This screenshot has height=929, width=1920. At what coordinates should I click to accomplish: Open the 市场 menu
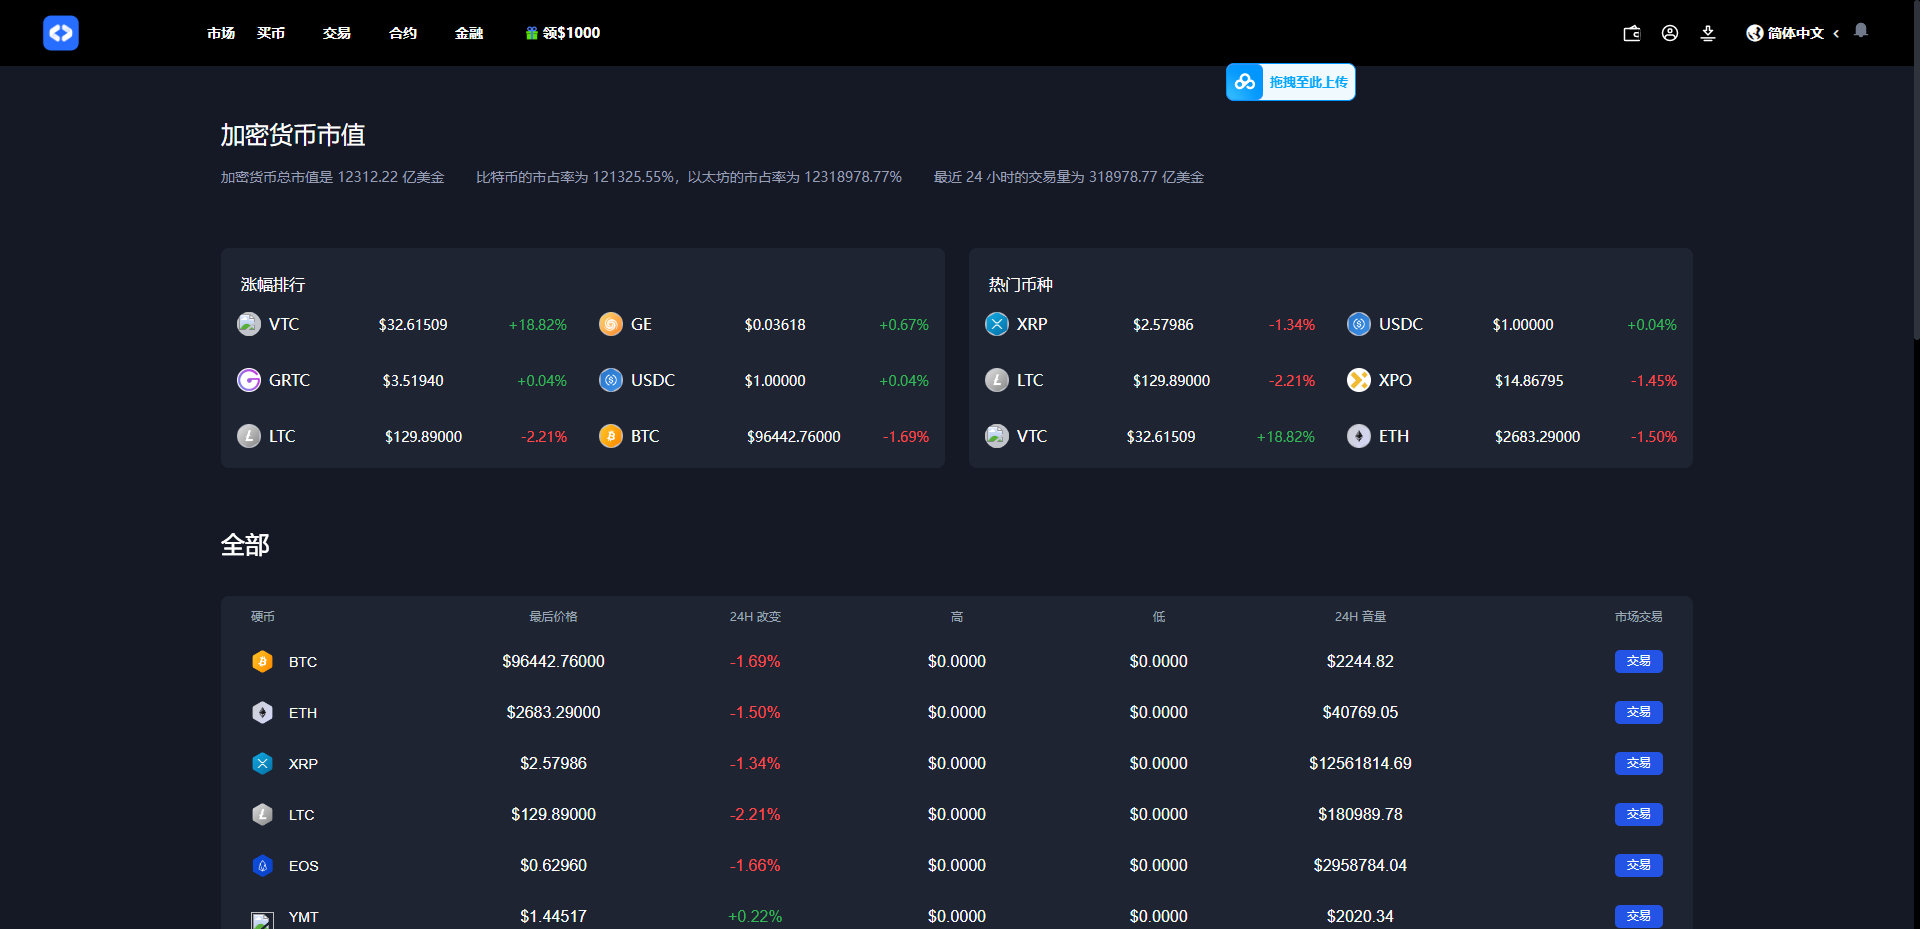220,33
